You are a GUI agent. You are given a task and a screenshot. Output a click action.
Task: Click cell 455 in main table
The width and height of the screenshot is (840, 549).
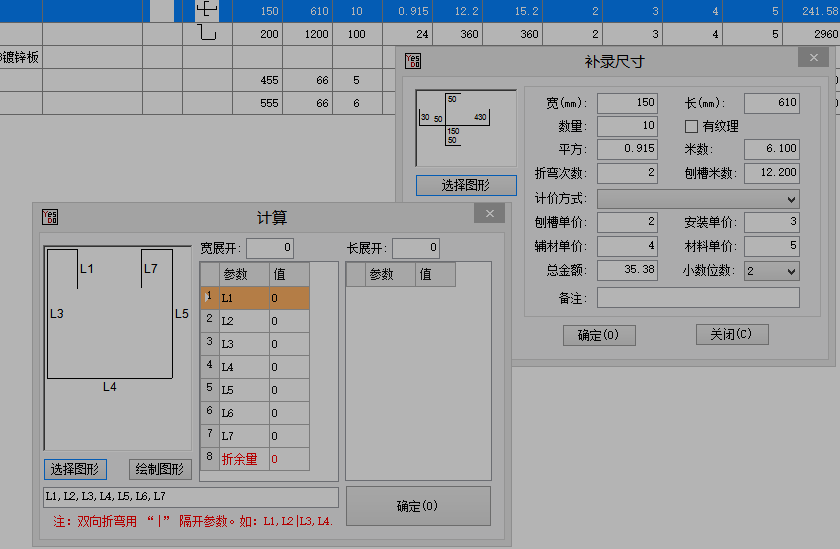coord(258,80)
